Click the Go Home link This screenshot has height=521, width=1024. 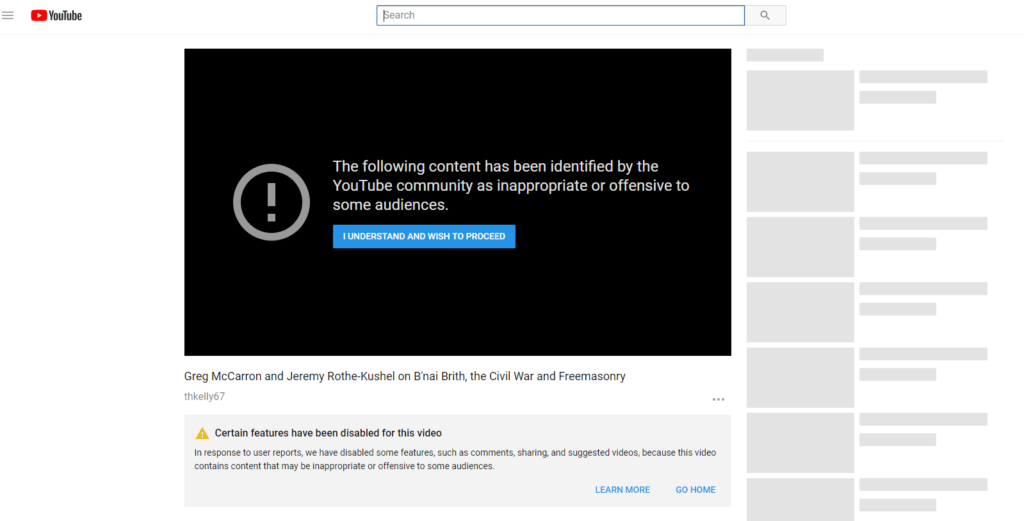click(x=696, y=490)
